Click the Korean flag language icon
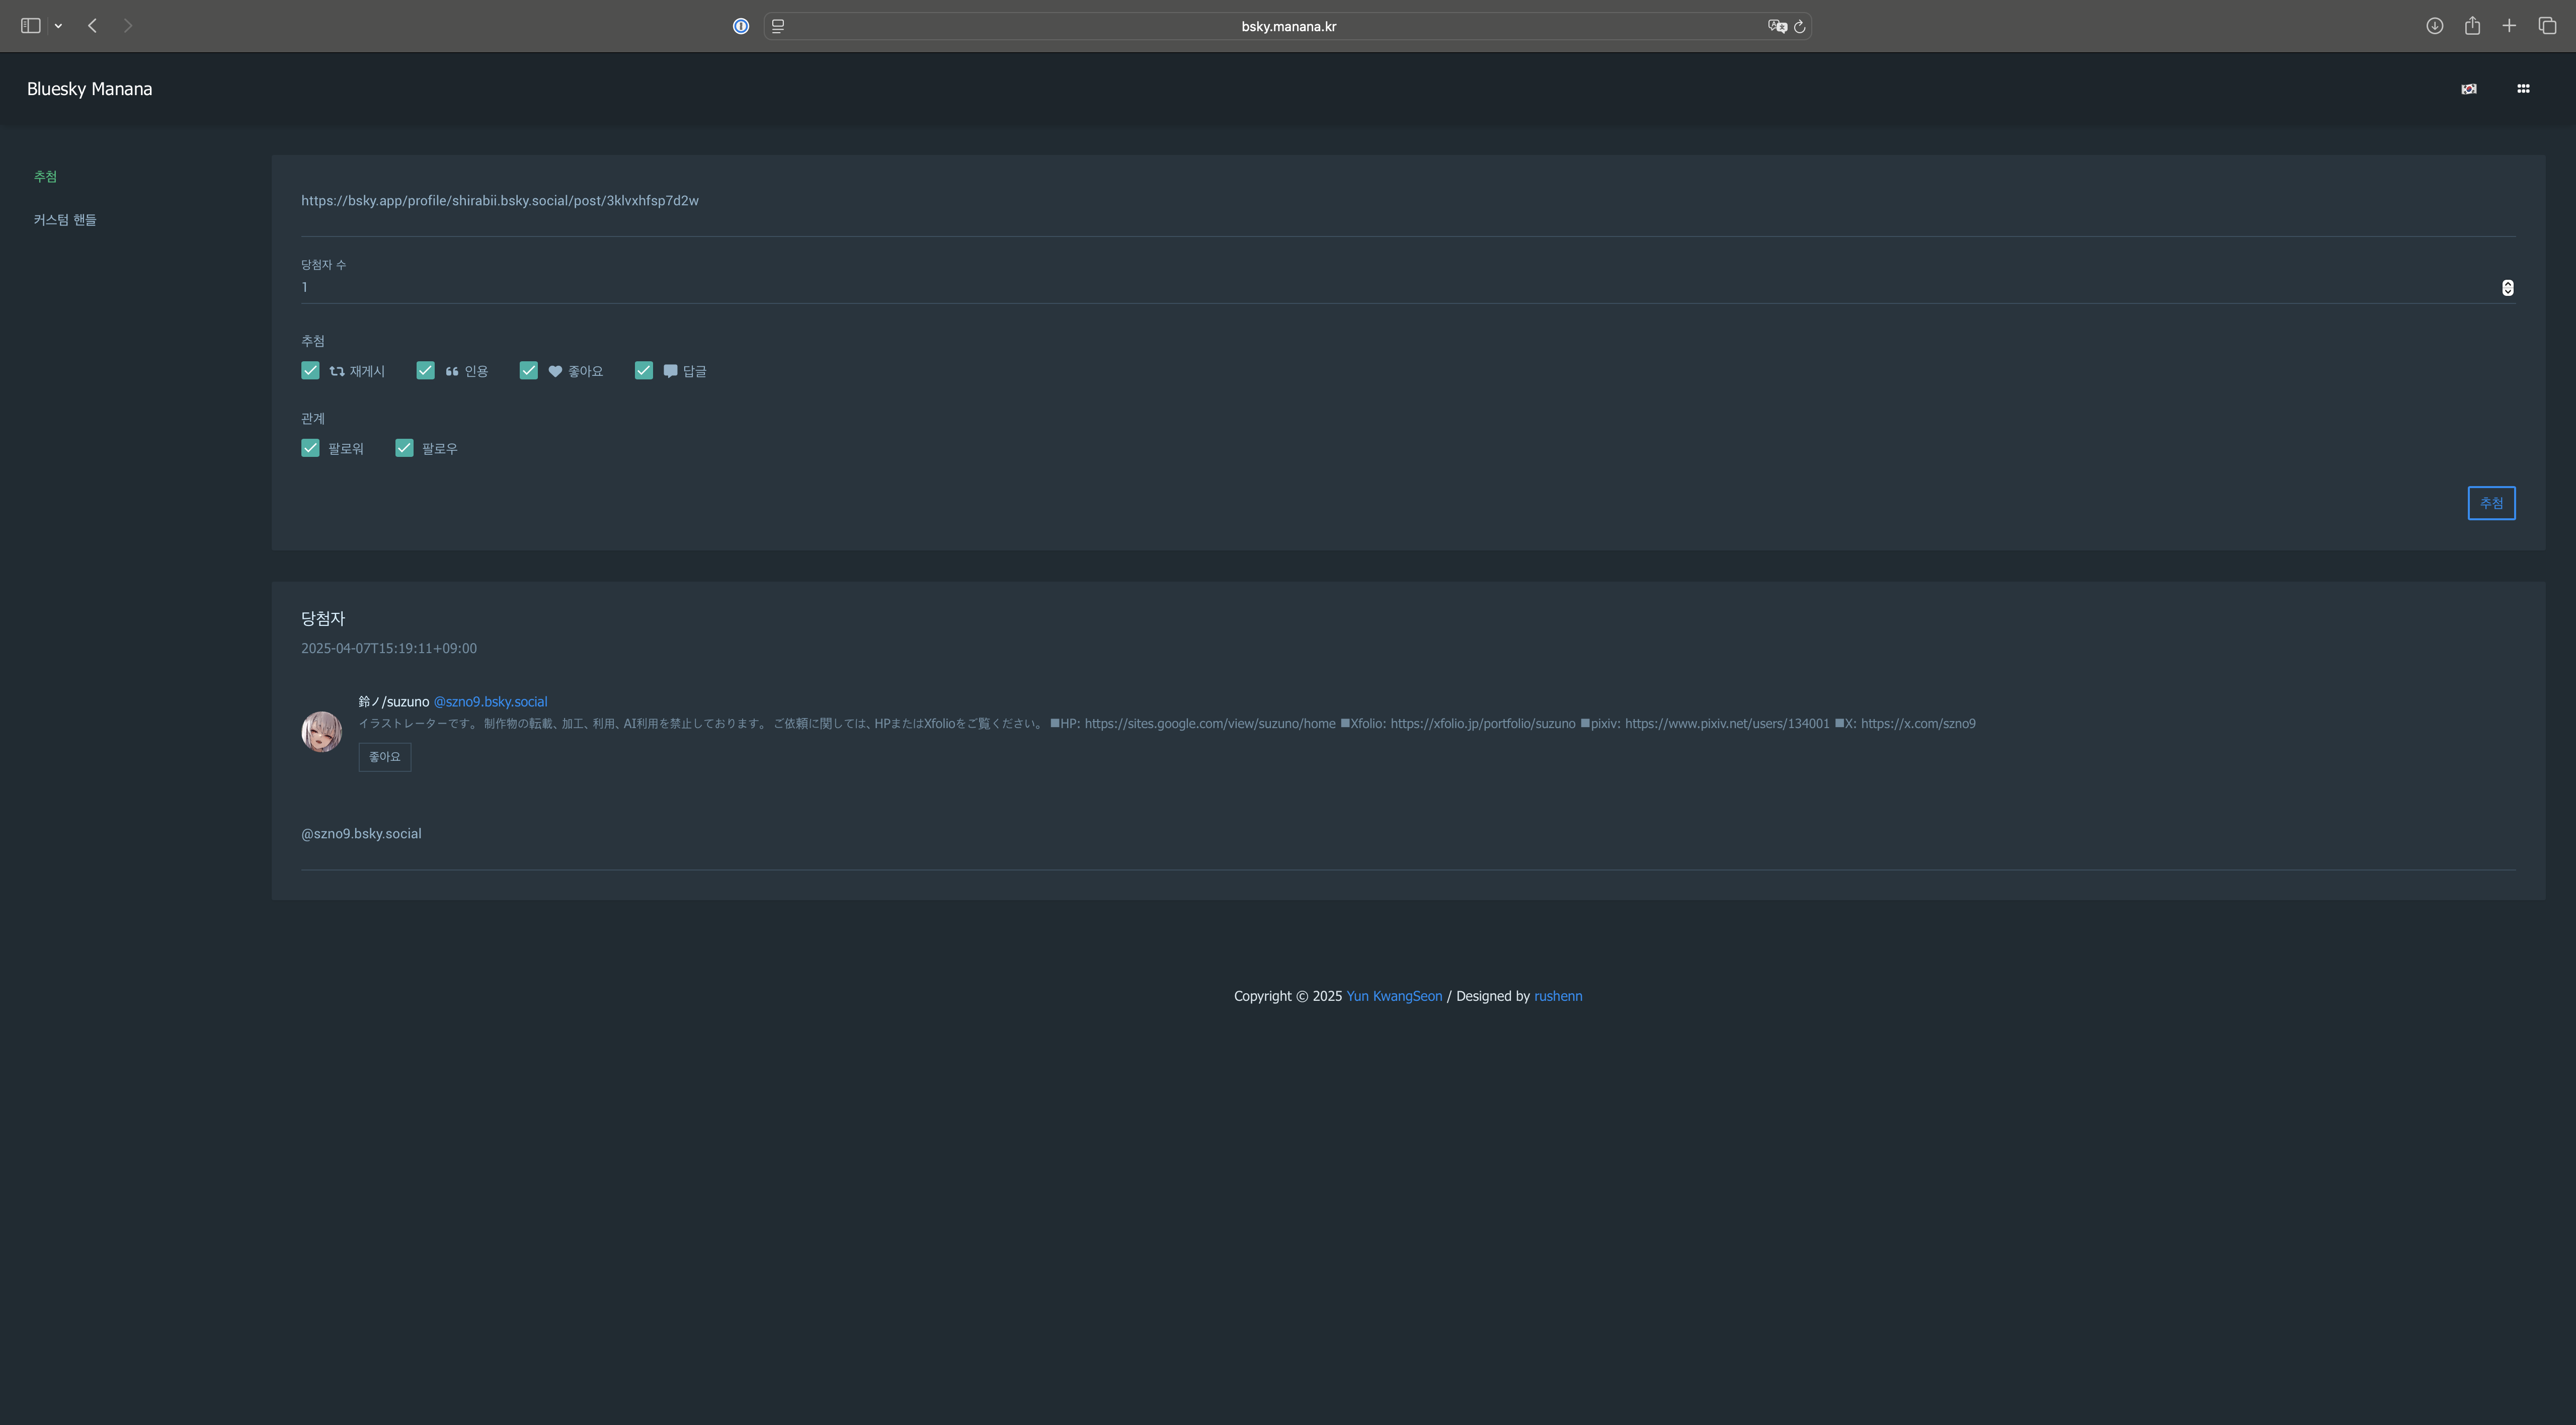This screenshot has height=1425, width=2576. (2468, 89)
